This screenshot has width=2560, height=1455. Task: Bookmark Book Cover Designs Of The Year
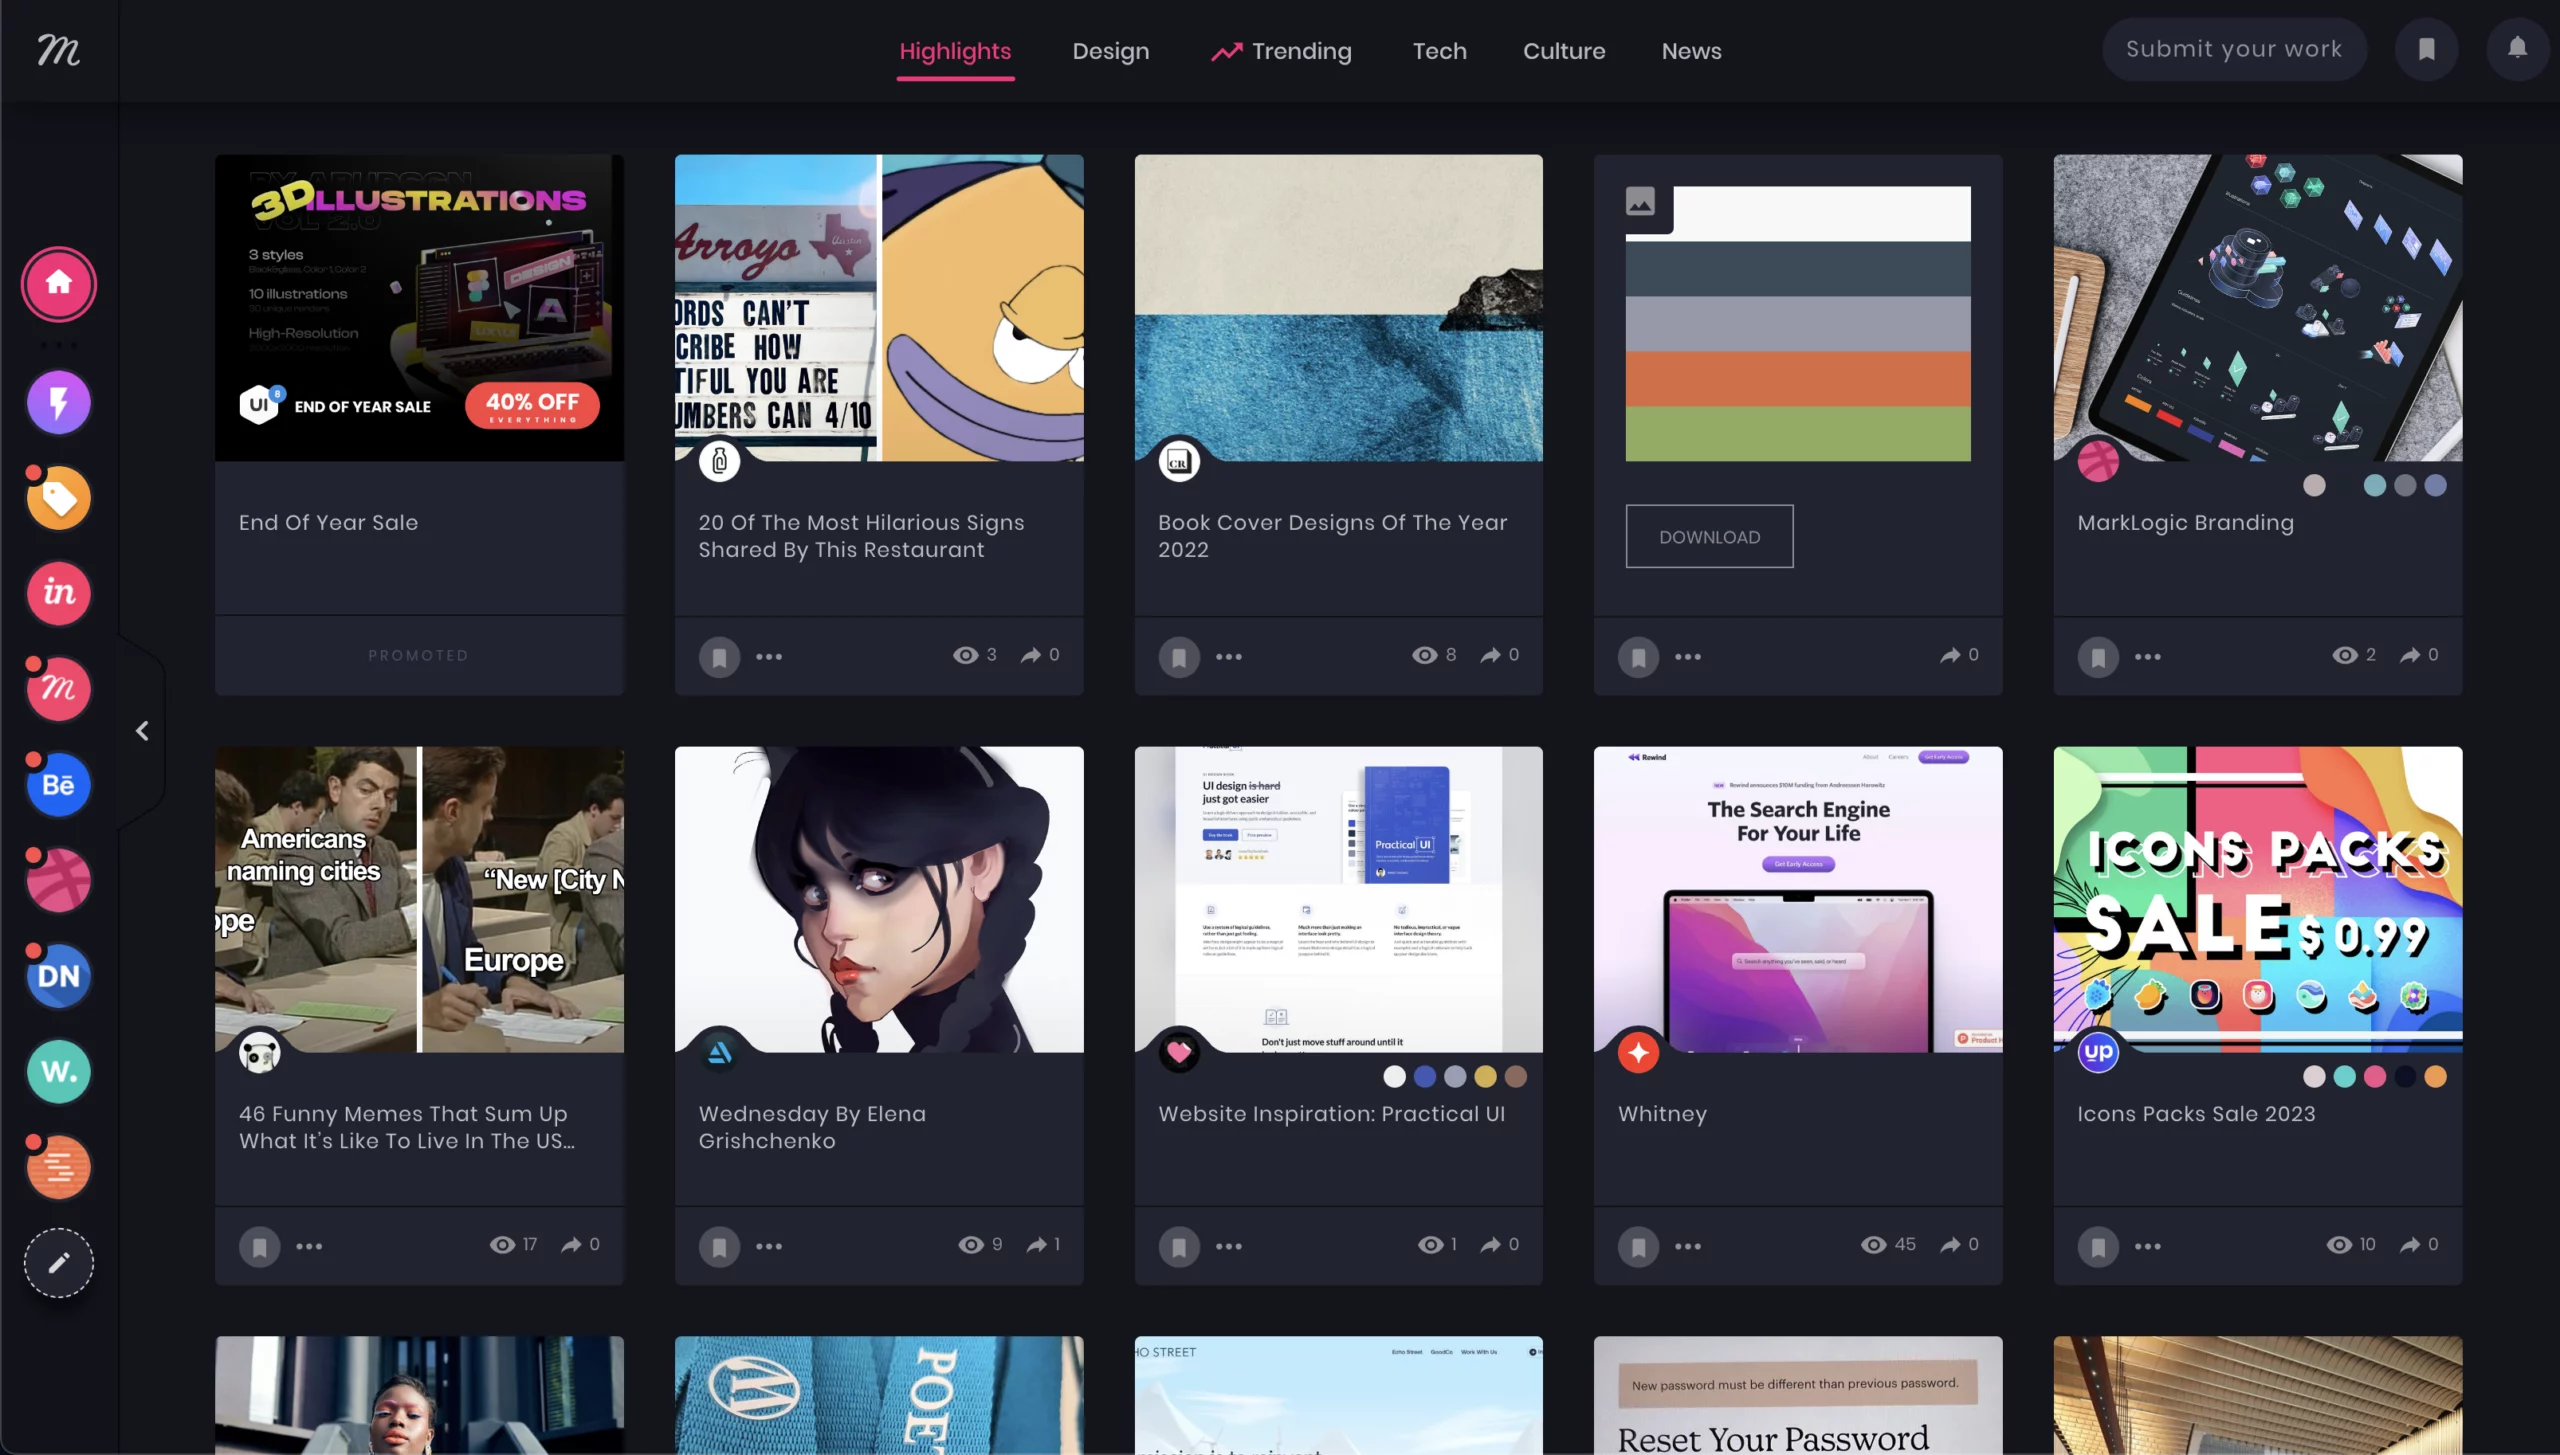coord(1178,657)
